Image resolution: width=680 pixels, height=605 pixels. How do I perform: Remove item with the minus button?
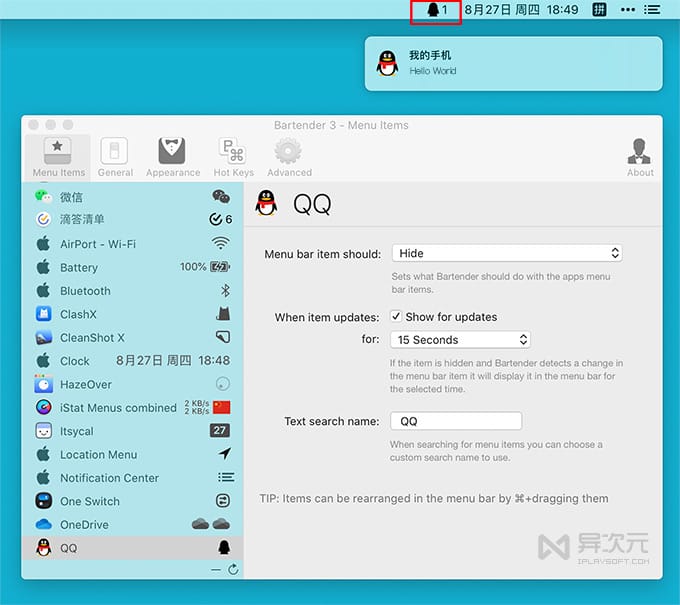pyautogui.click(x=216, y=569)
